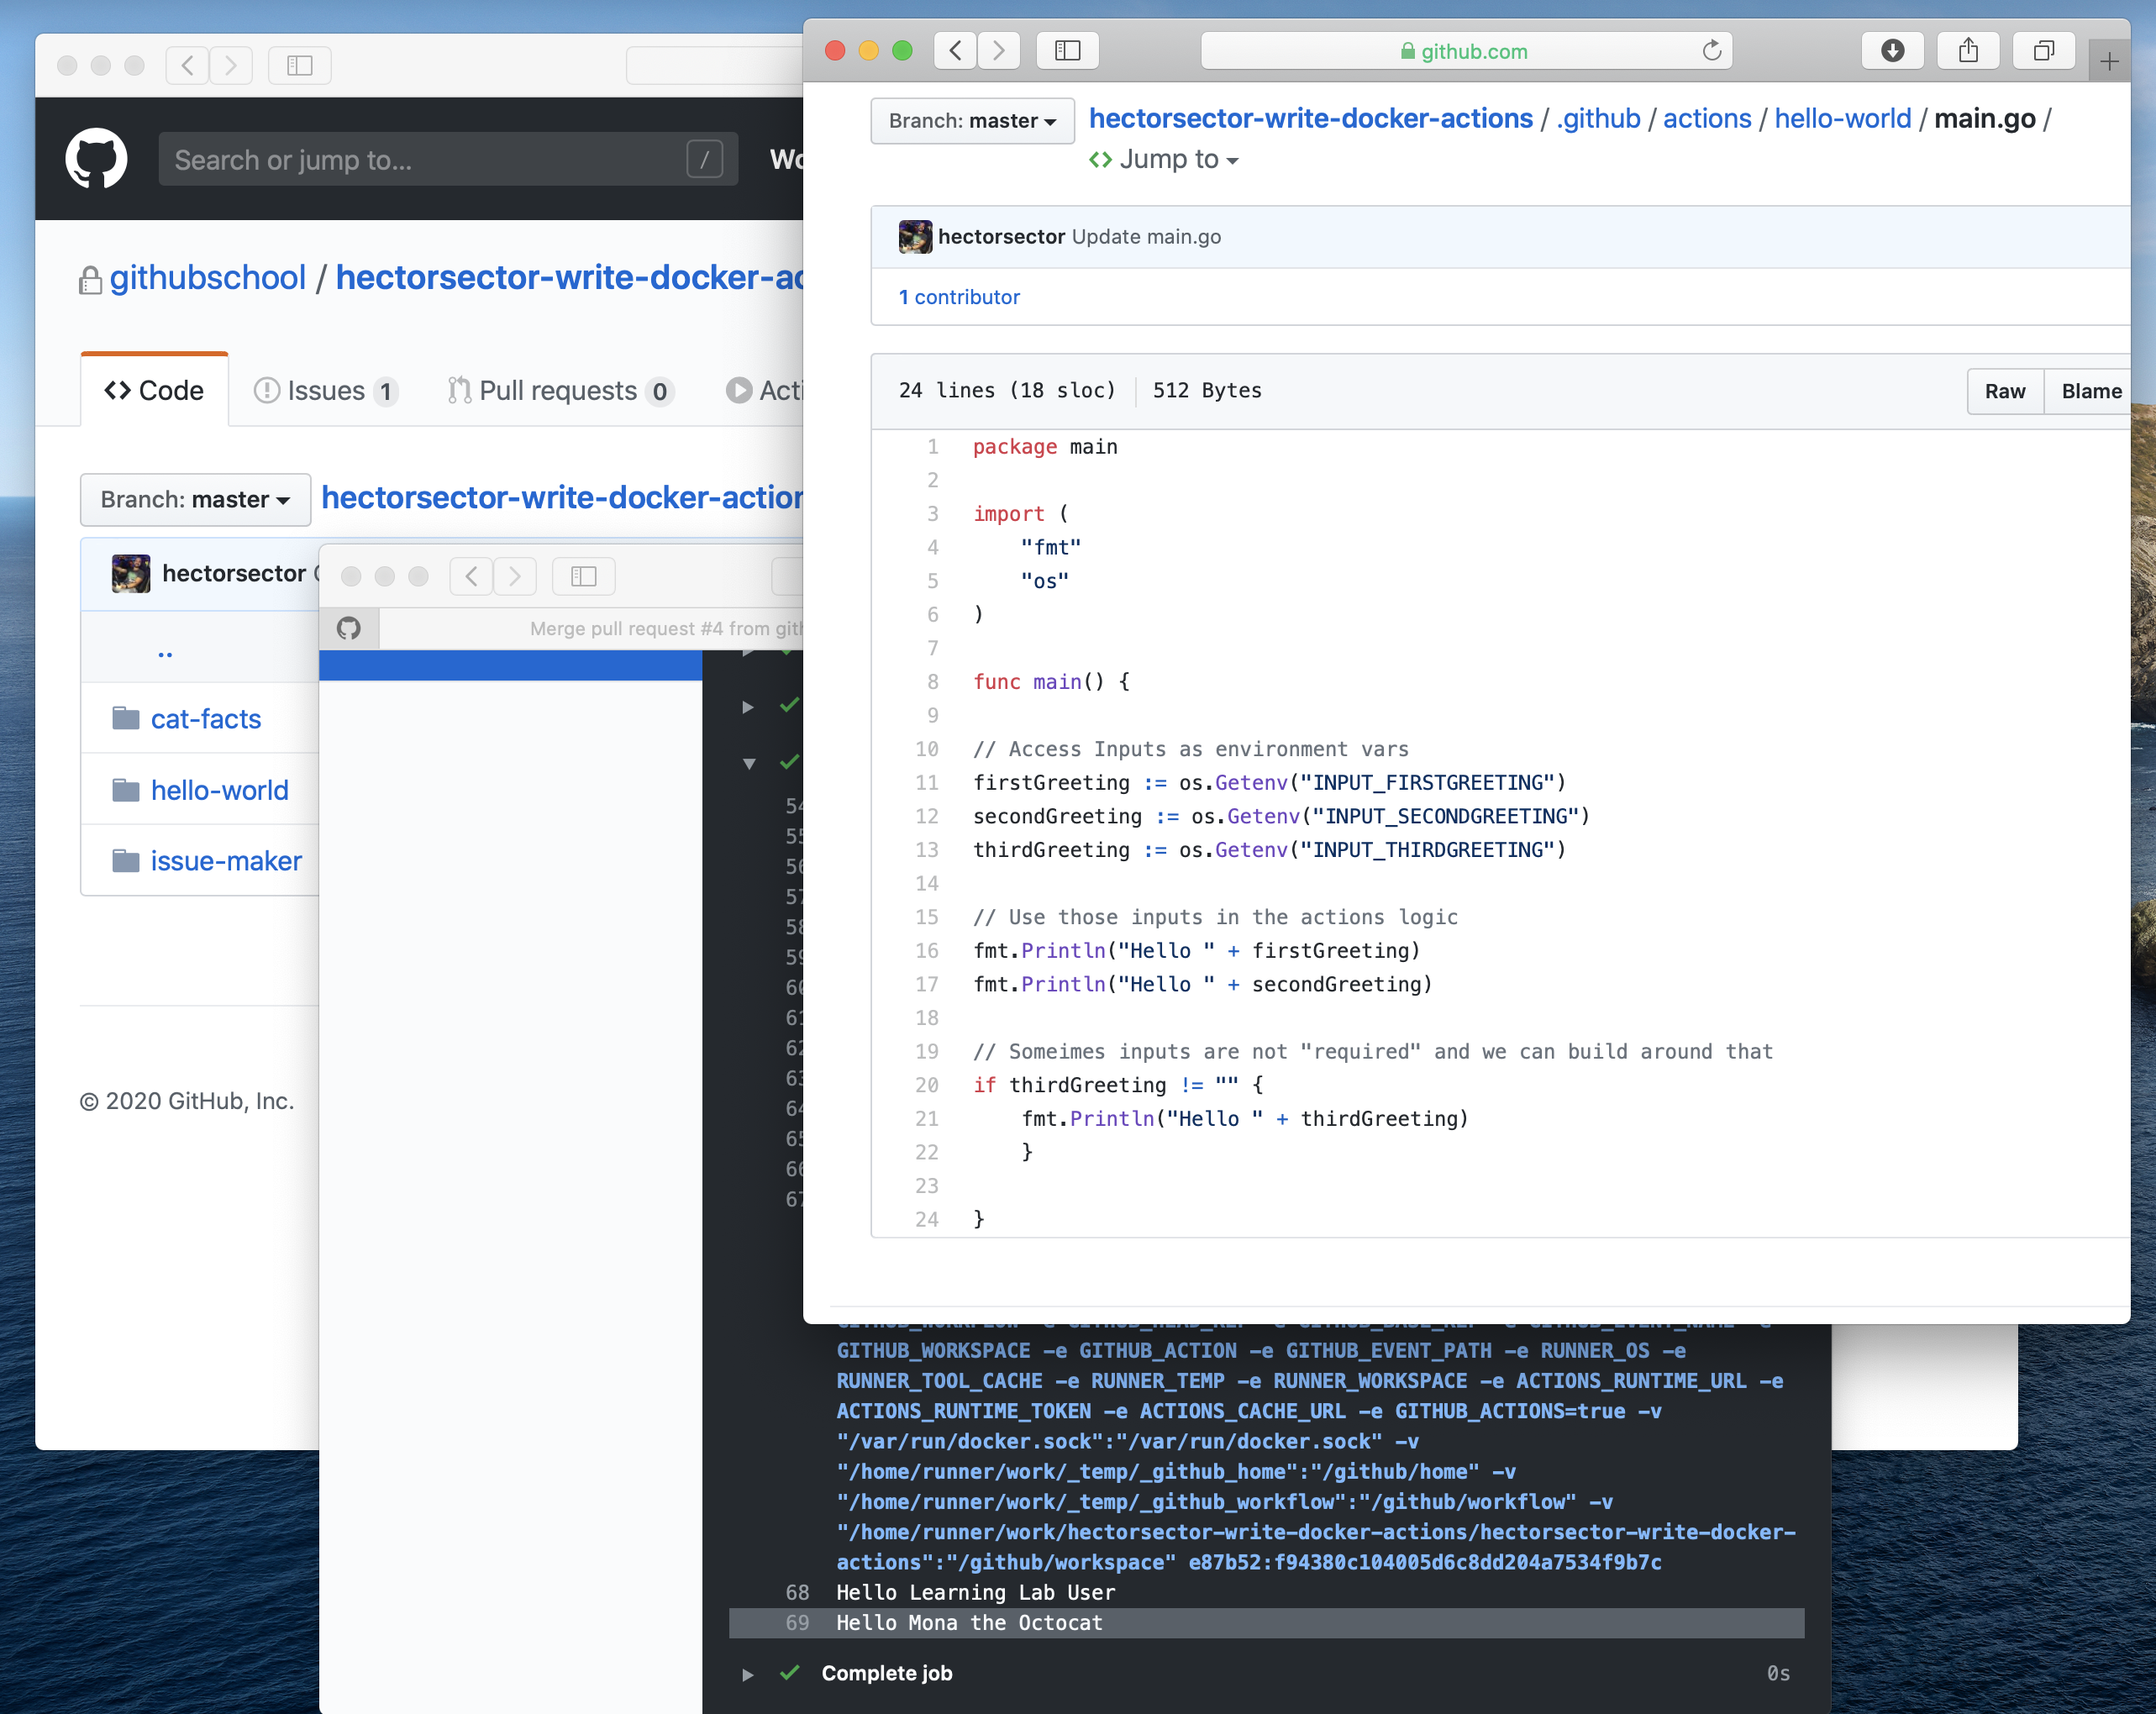The height and width of the screenshot is (1714, 2156).
Task: Open the hectorsector-write-docker-actions repo title link
Action: [x=569, y=278]
